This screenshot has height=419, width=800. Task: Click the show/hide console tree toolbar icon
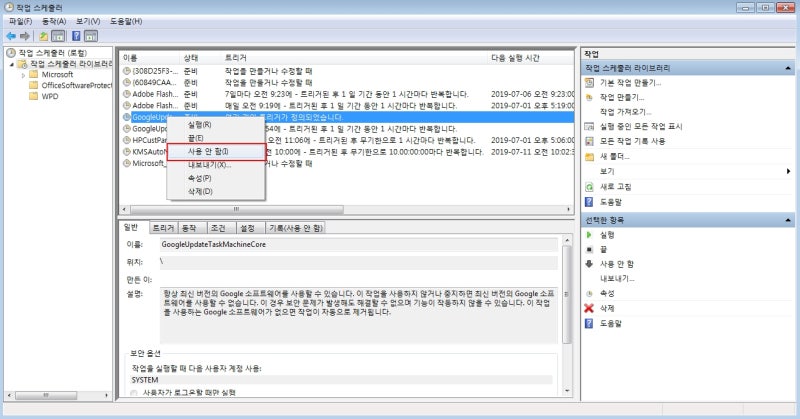58,36
